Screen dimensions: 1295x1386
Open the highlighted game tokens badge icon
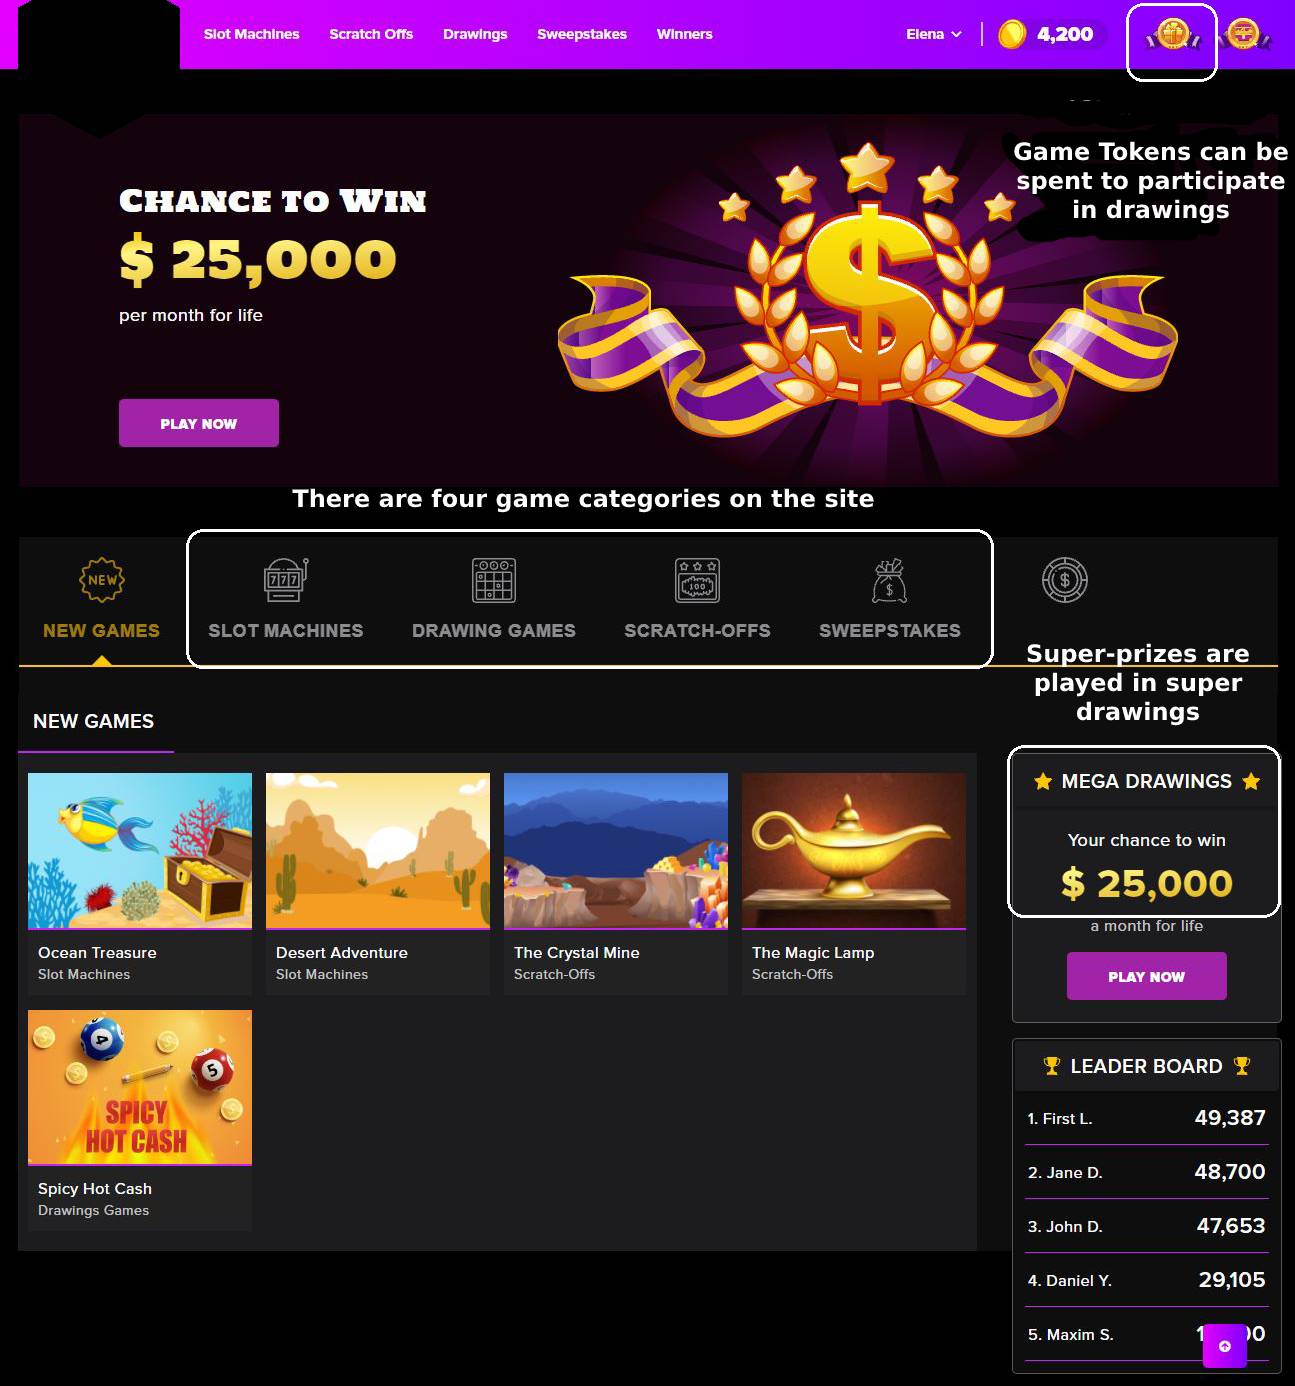(x=1172, y=36)
